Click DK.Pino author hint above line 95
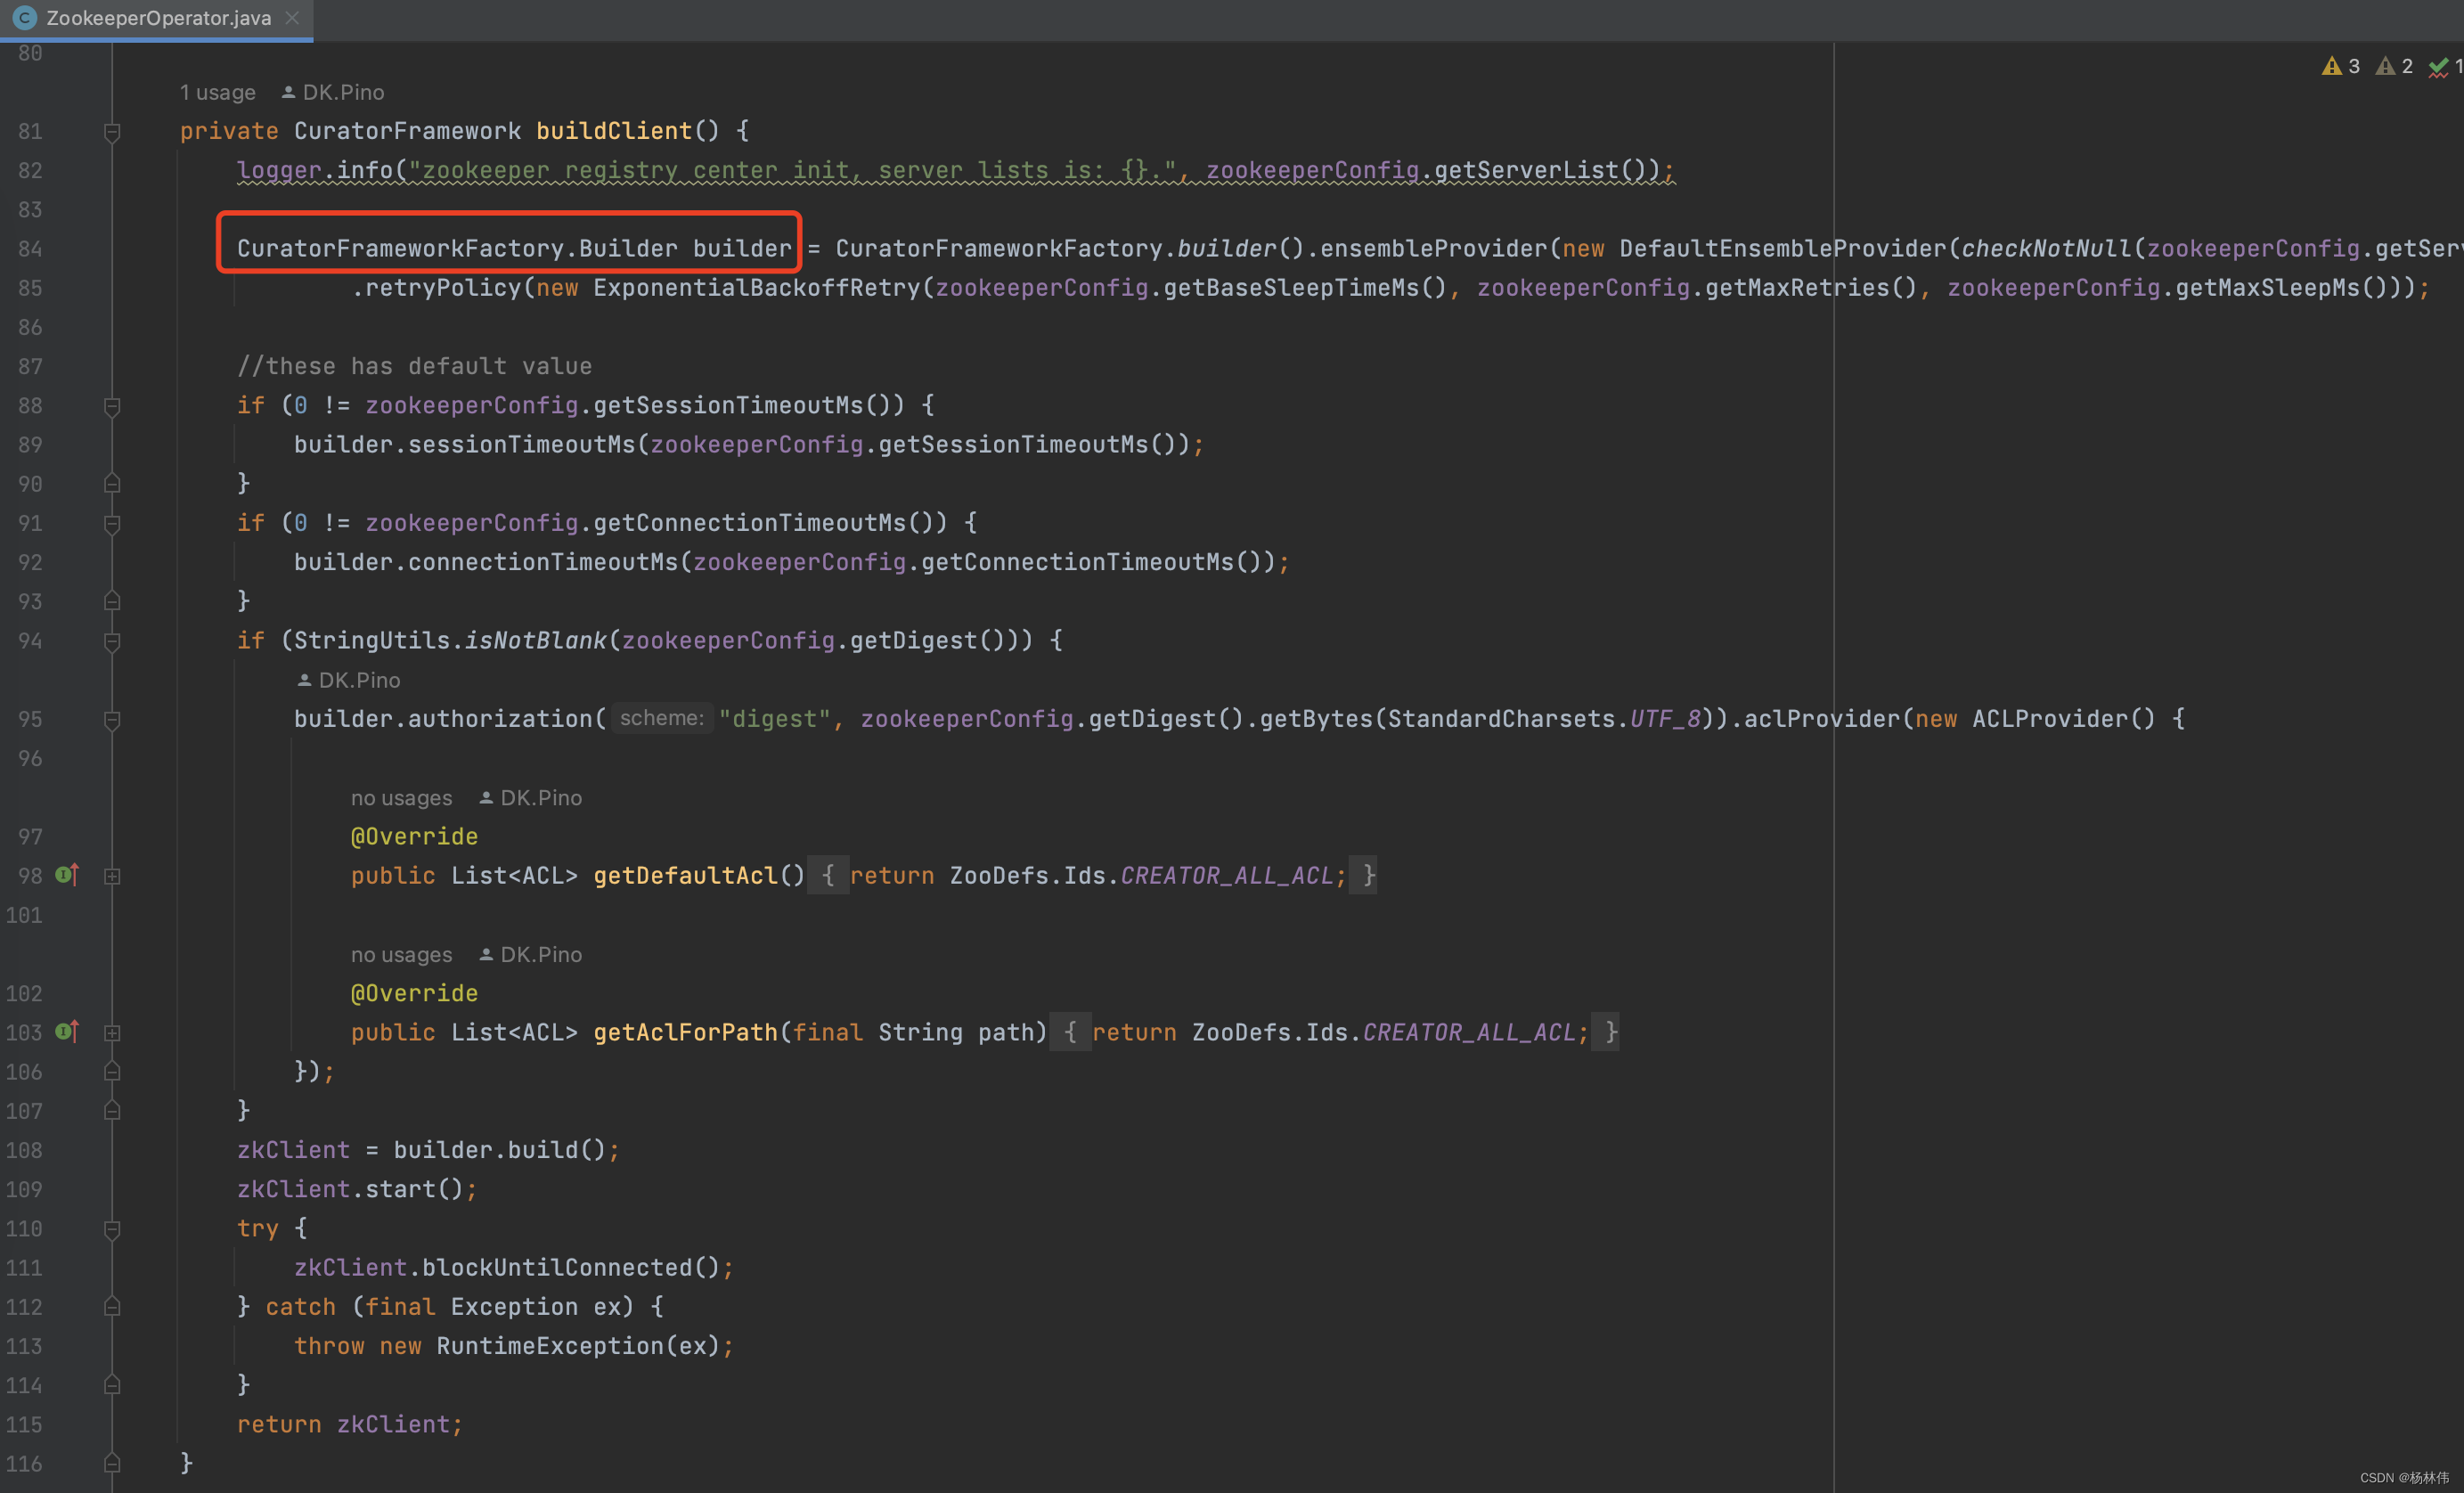Screen dimensions: 2464x1493 [x=349, y=680]
